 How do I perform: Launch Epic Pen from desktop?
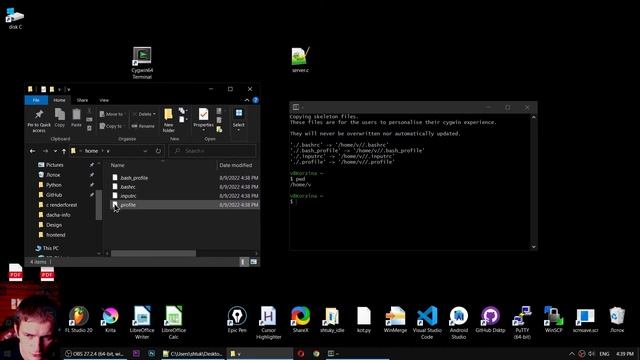pyautogui.click(x=237, y=320)
